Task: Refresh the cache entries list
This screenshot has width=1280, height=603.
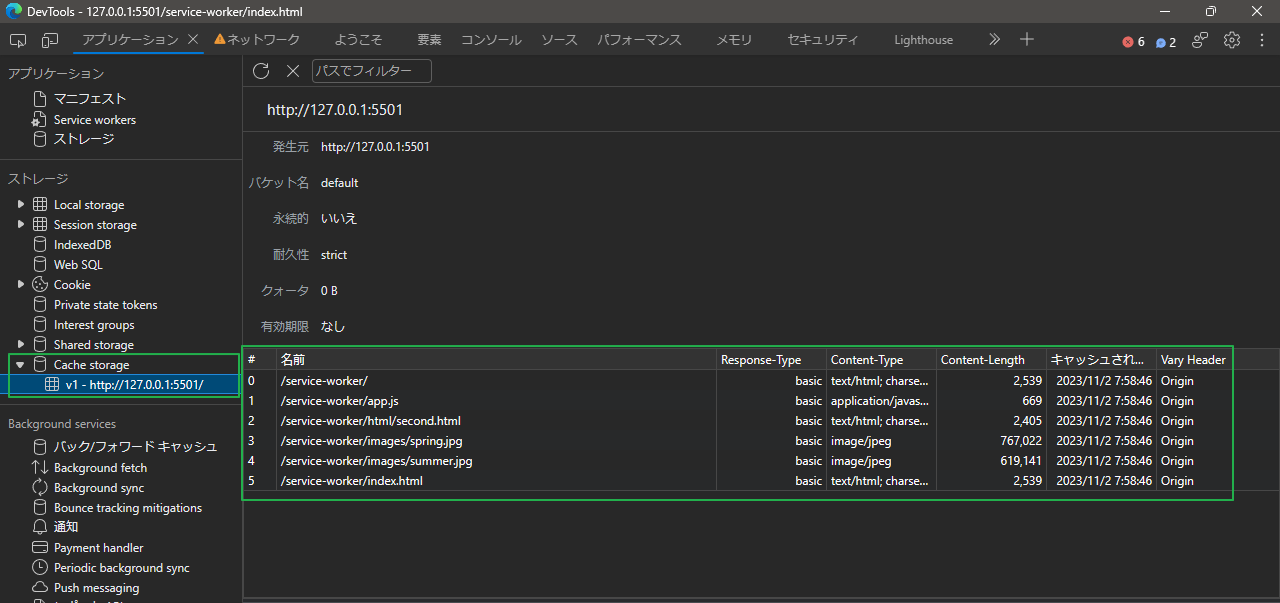Action: pyautogui.click(x=261, y=71)
